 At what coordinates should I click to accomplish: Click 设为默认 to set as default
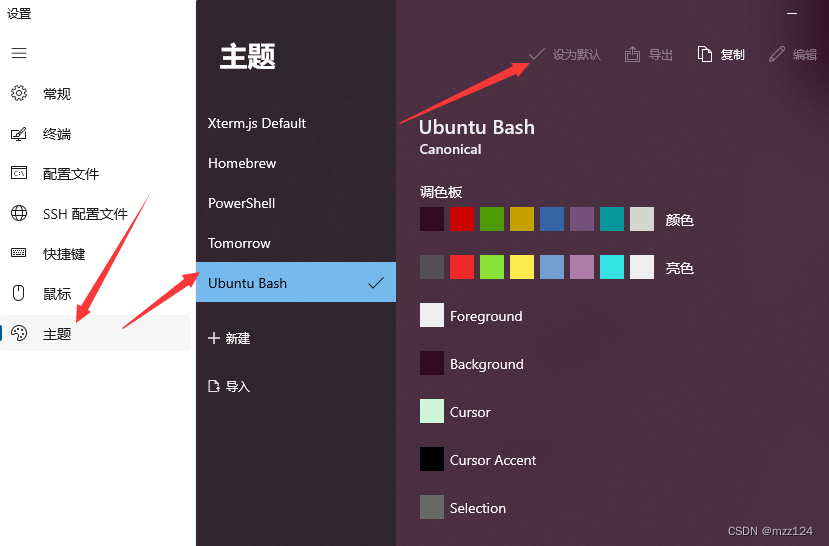pos(565,55)
